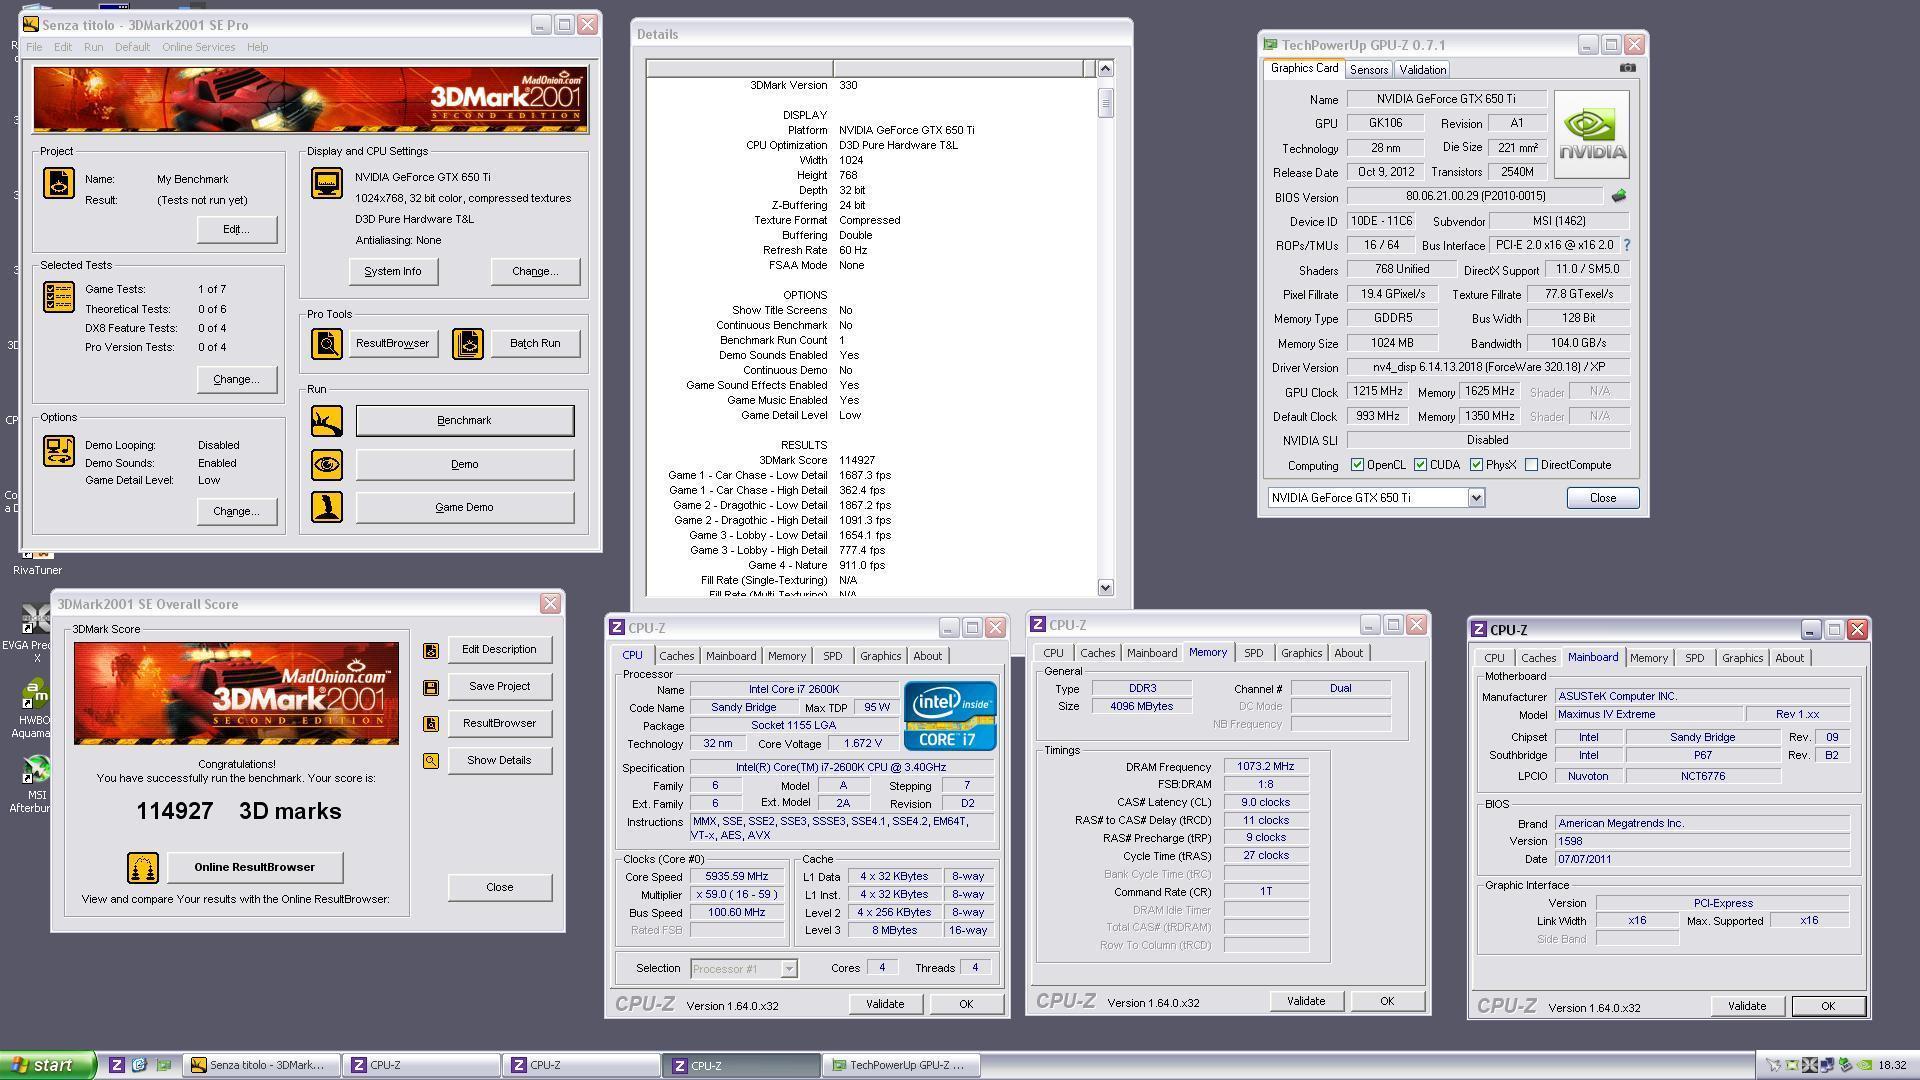Viewport: 1920px width, 1080px height.
Task: Click the Save Project floppy icon
Action: click(431, 687)
